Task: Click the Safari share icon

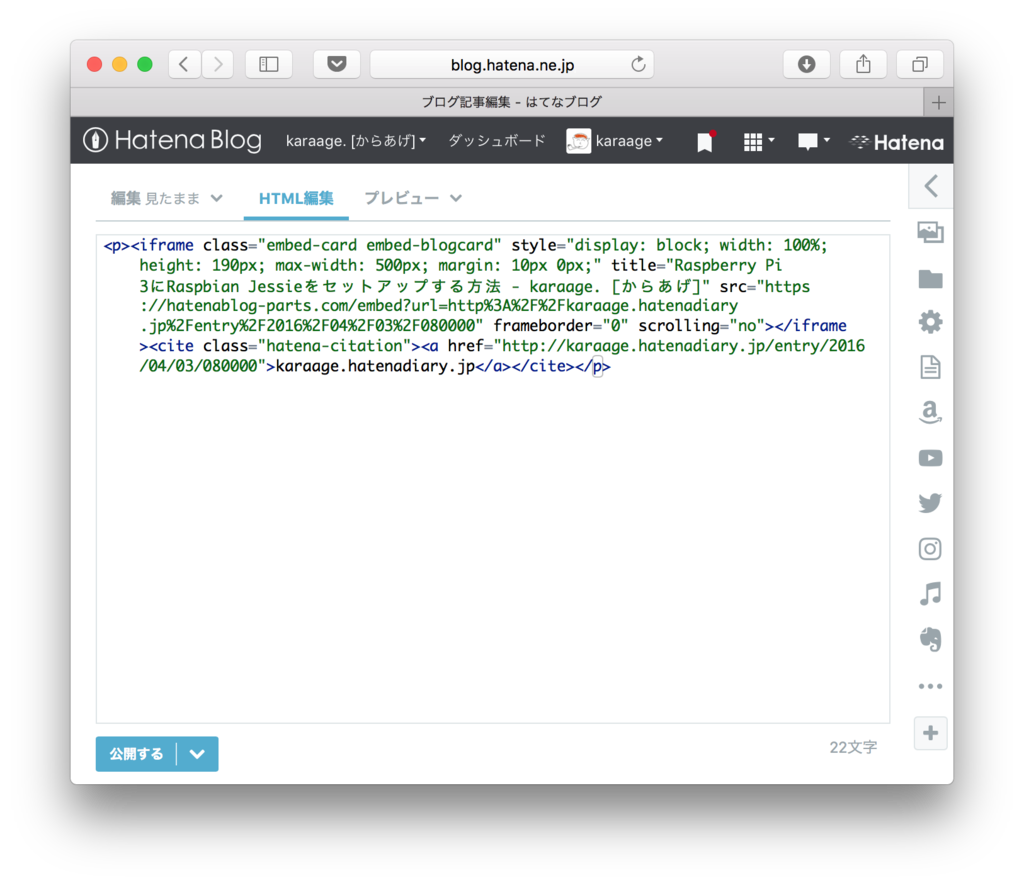Action: (863, 64)
